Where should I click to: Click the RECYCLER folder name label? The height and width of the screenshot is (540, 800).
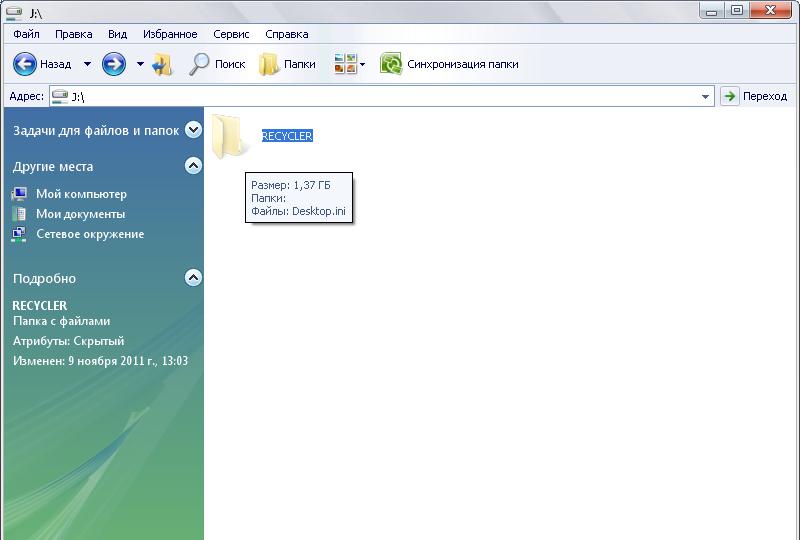coord(287,136)
